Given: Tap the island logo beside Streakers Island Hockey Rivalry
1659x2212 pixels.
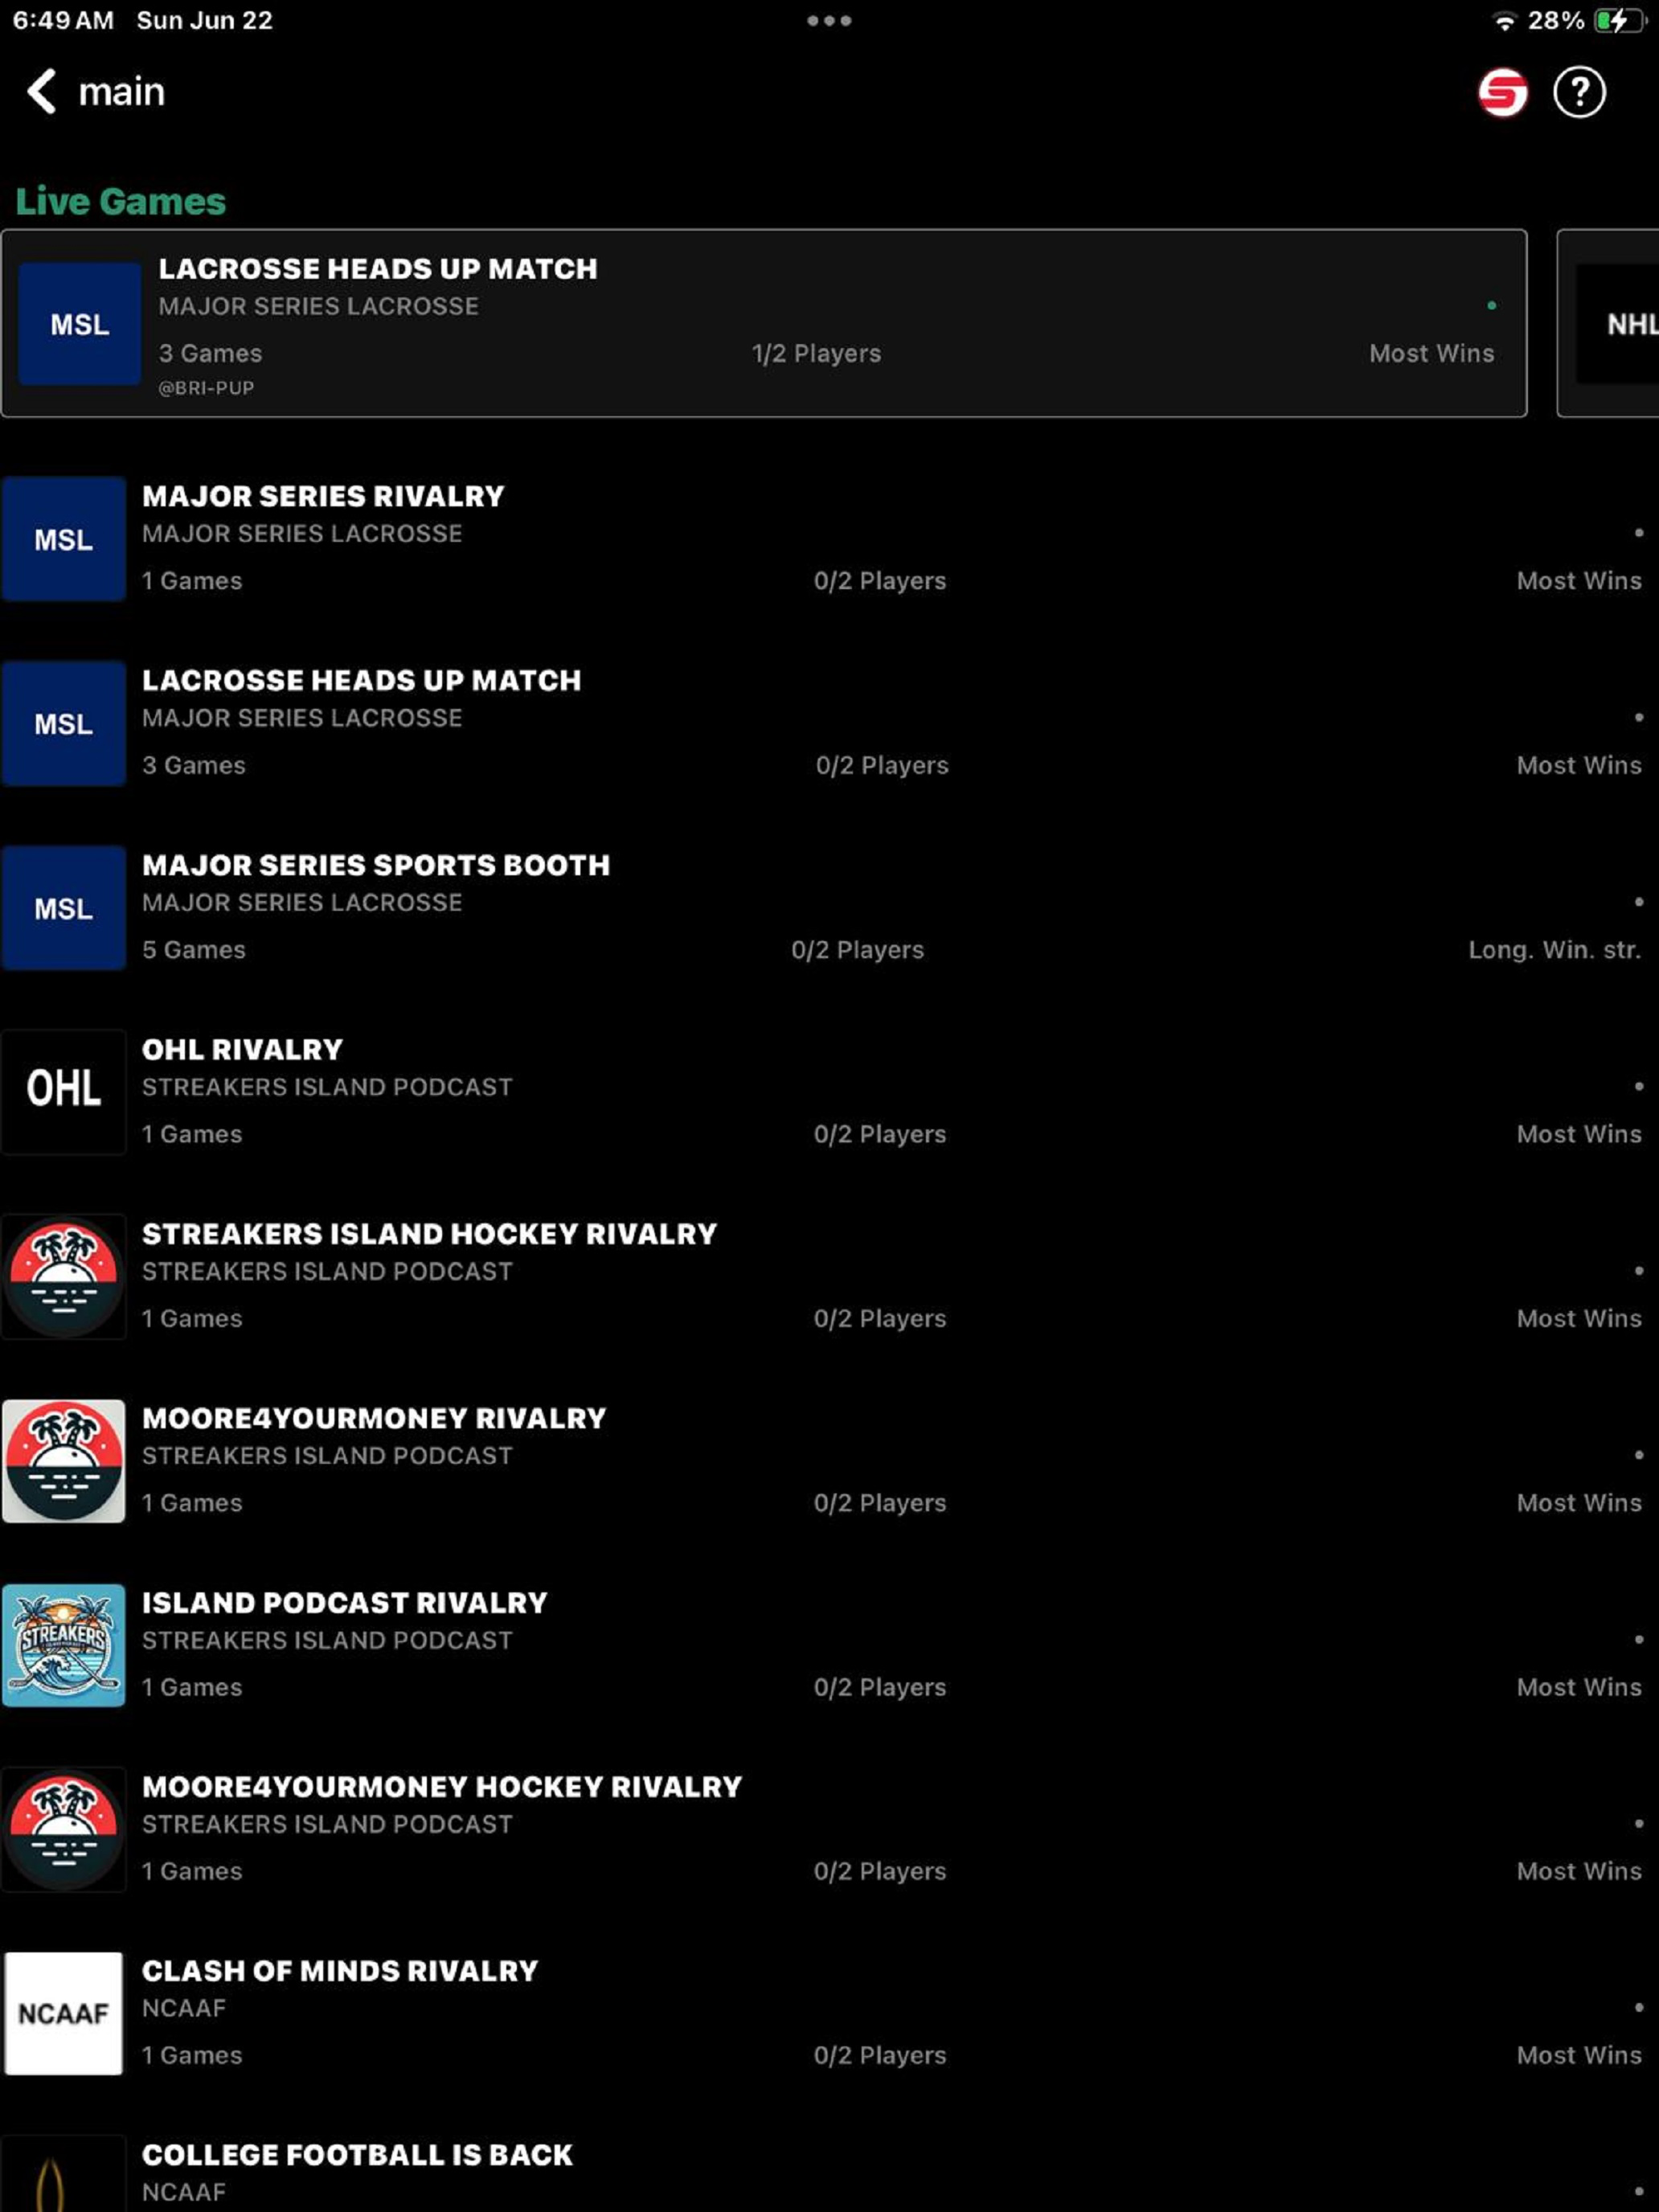Looking at the screenshot, I should [64, 1277].
